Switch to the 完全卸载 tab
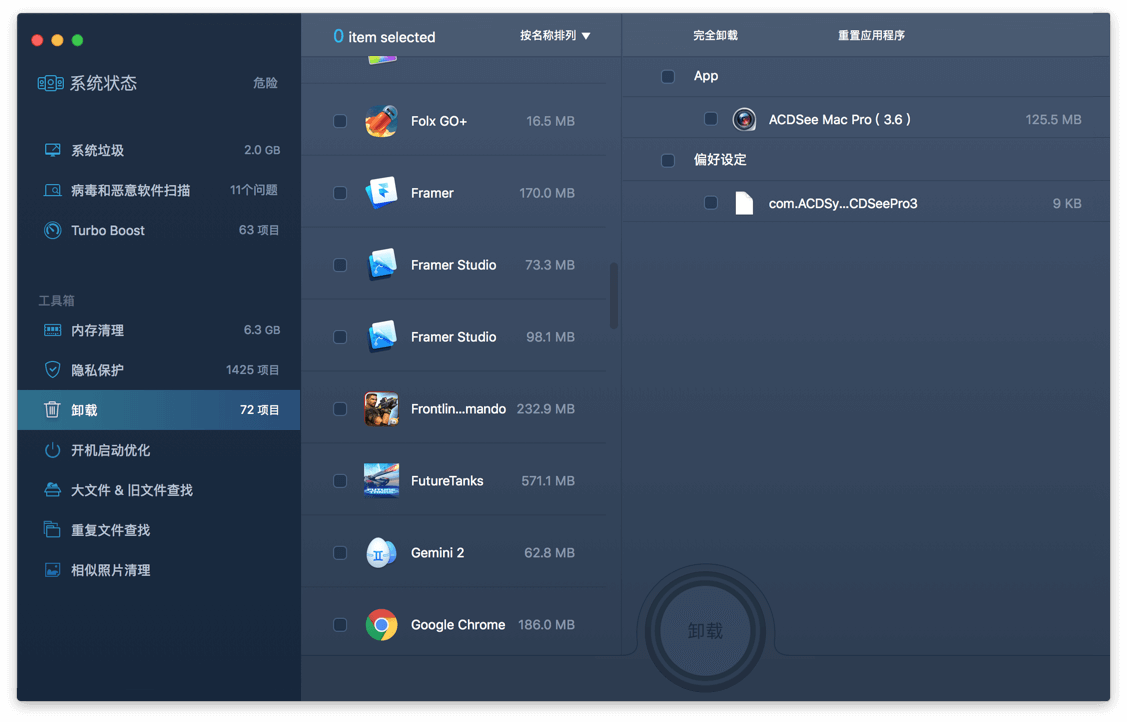 715,36
